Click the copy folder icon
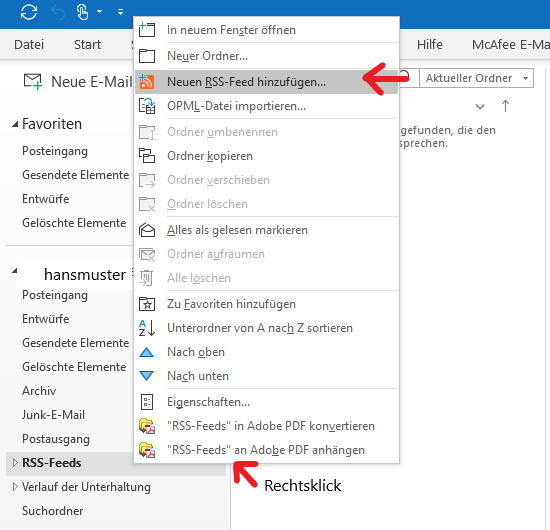 pyautogui.click(x=147, y=156)
